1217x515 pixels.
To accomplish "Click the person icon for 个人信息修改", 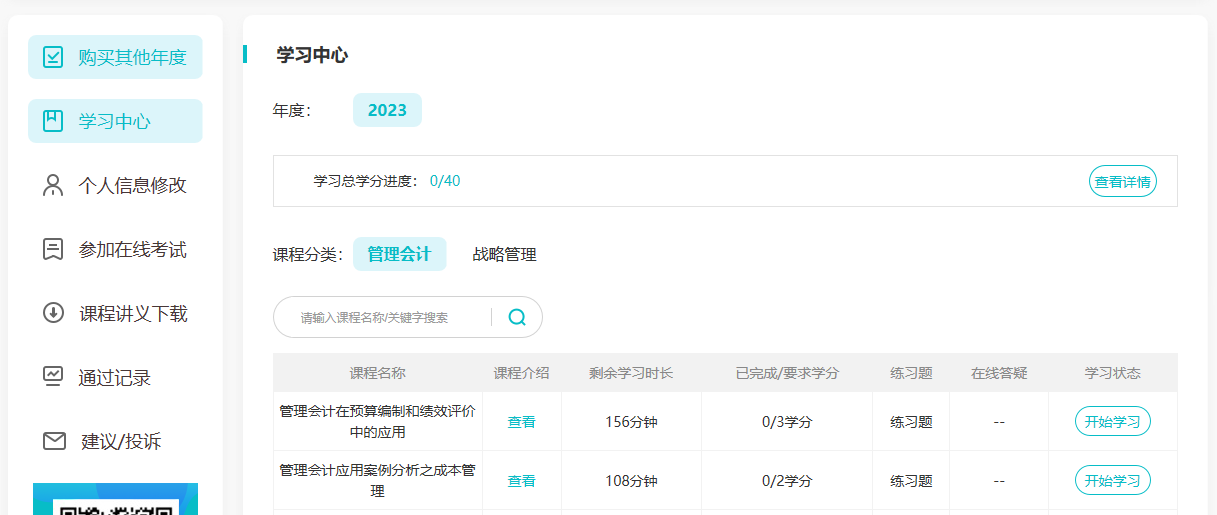I will click(53, 185).
